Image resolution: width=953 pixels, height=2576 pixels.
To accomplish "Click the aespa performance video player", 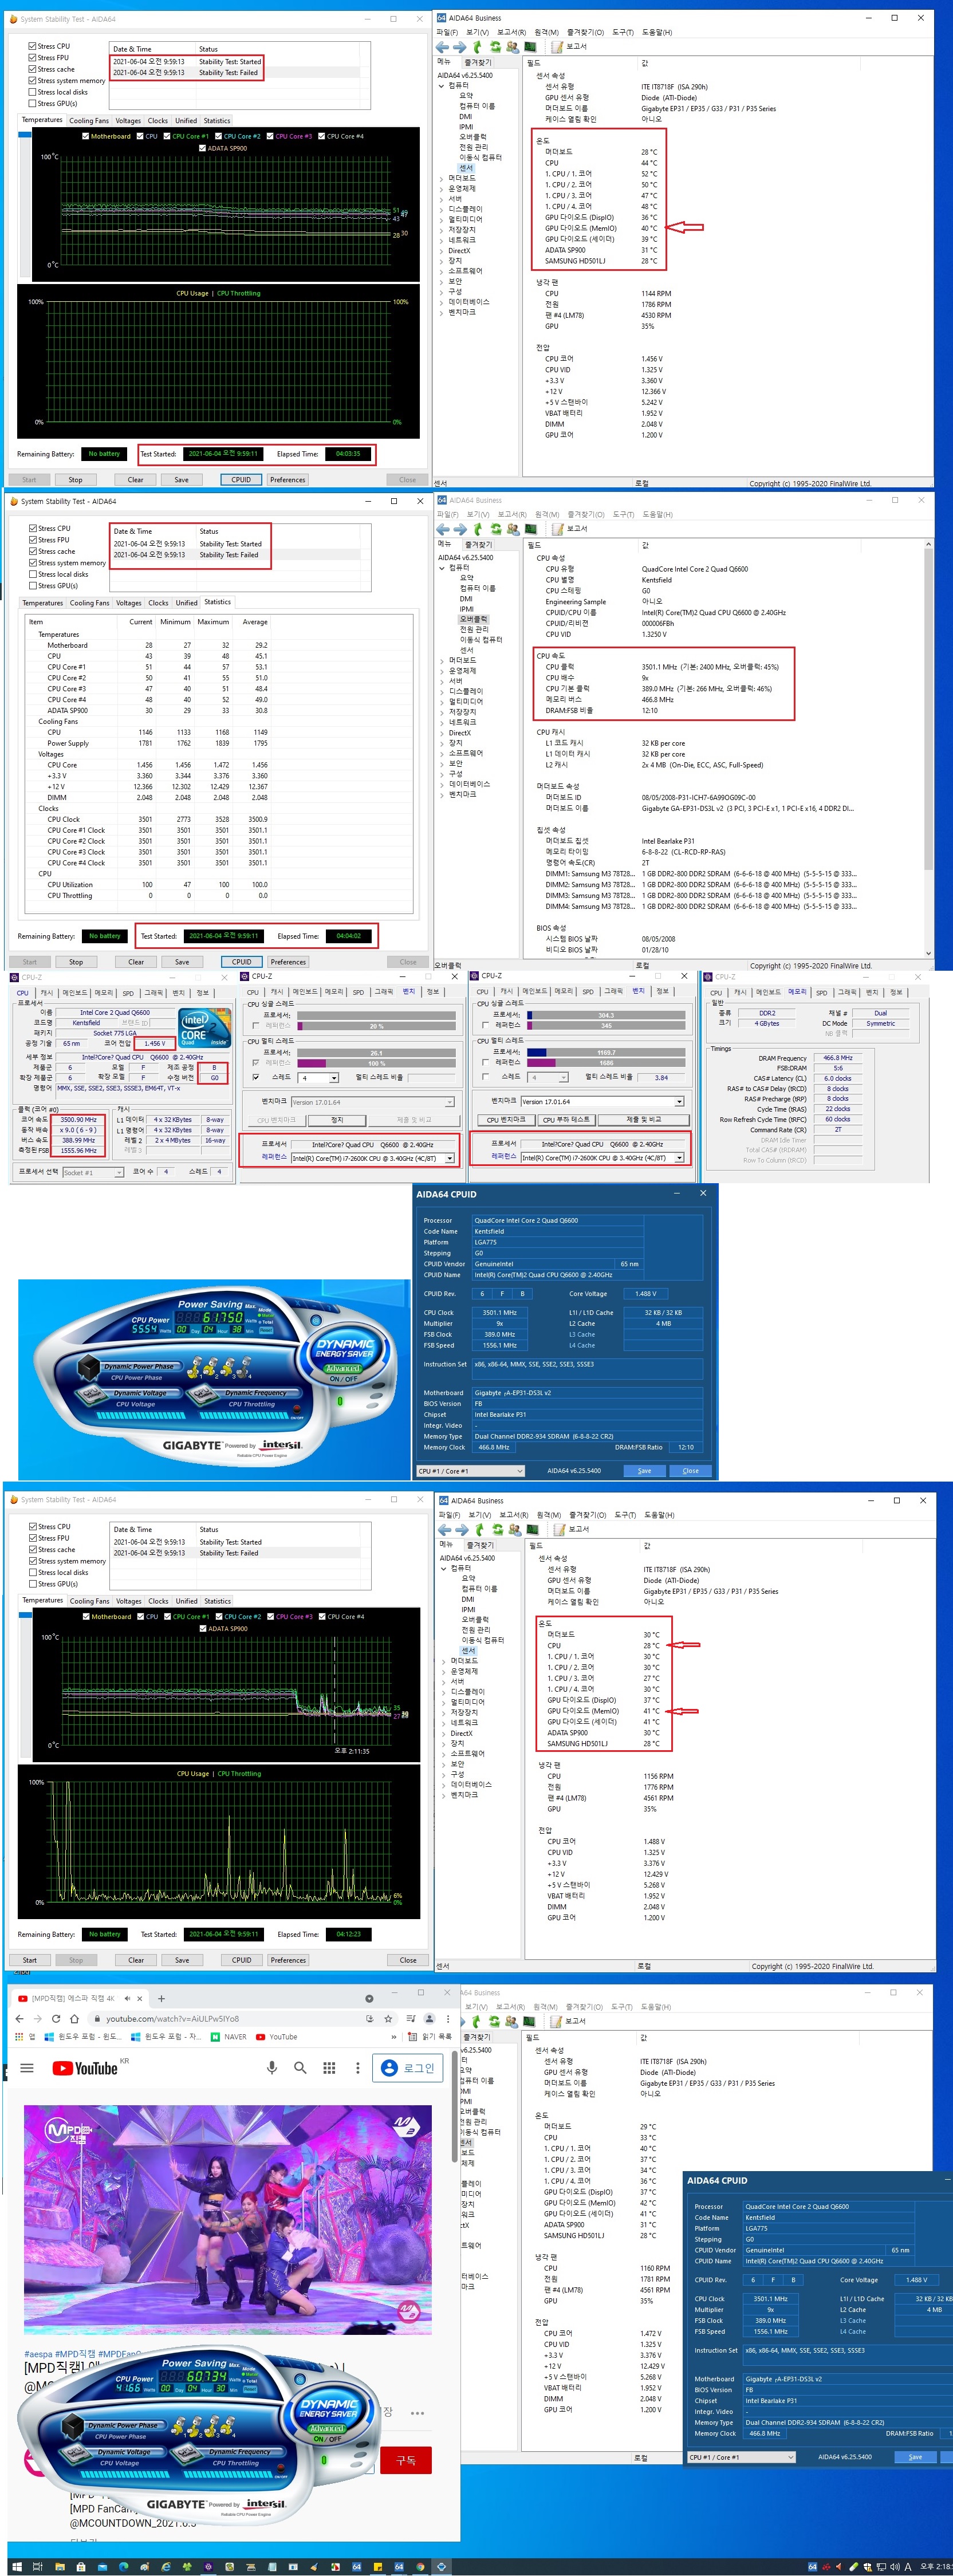I will (x=228, y=2221).
